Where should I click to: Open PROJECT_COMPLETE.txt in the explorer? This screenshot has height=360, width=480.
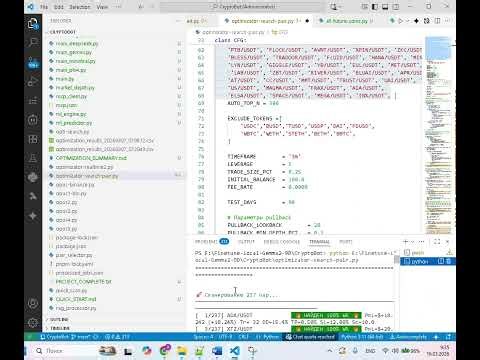[83, 282]
